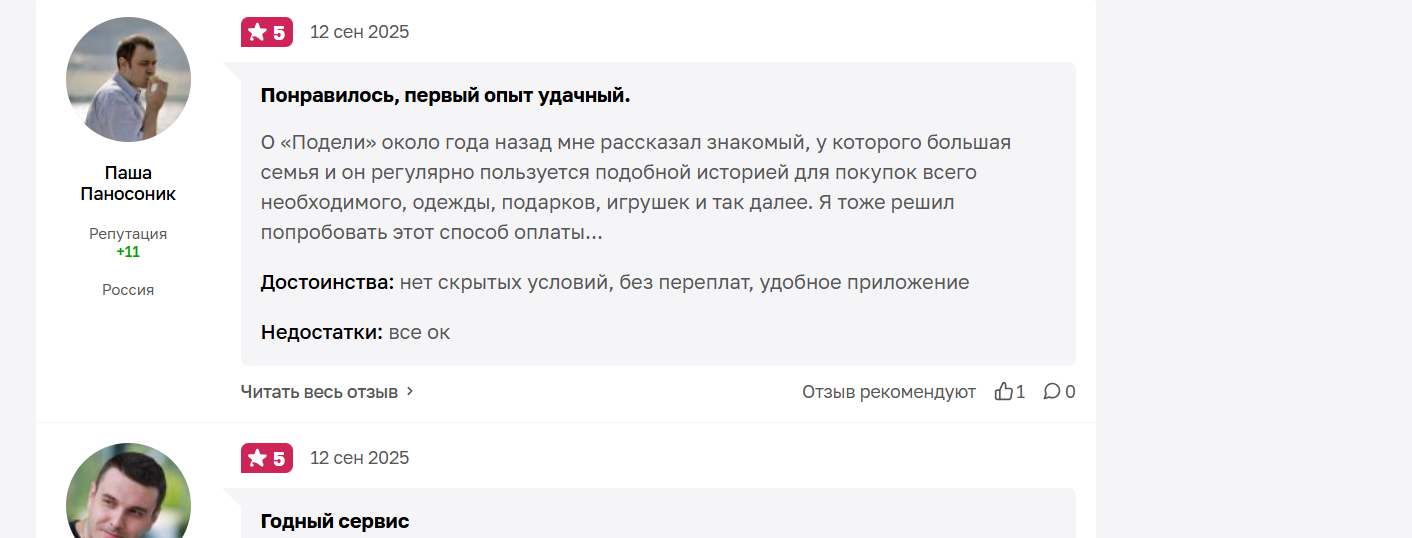
Task: Click the Россия country label
Action: [128, 290]
